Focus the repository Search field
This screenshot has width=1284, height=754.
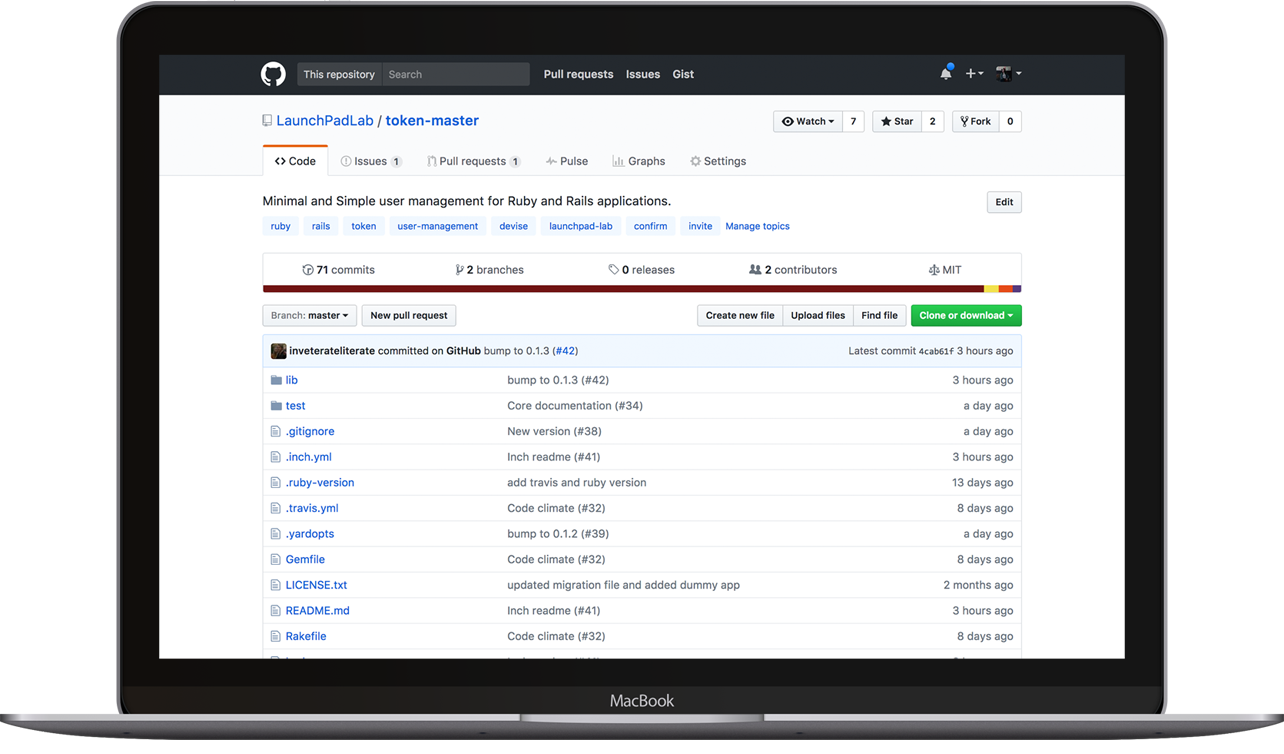click(x=455, y=74)
